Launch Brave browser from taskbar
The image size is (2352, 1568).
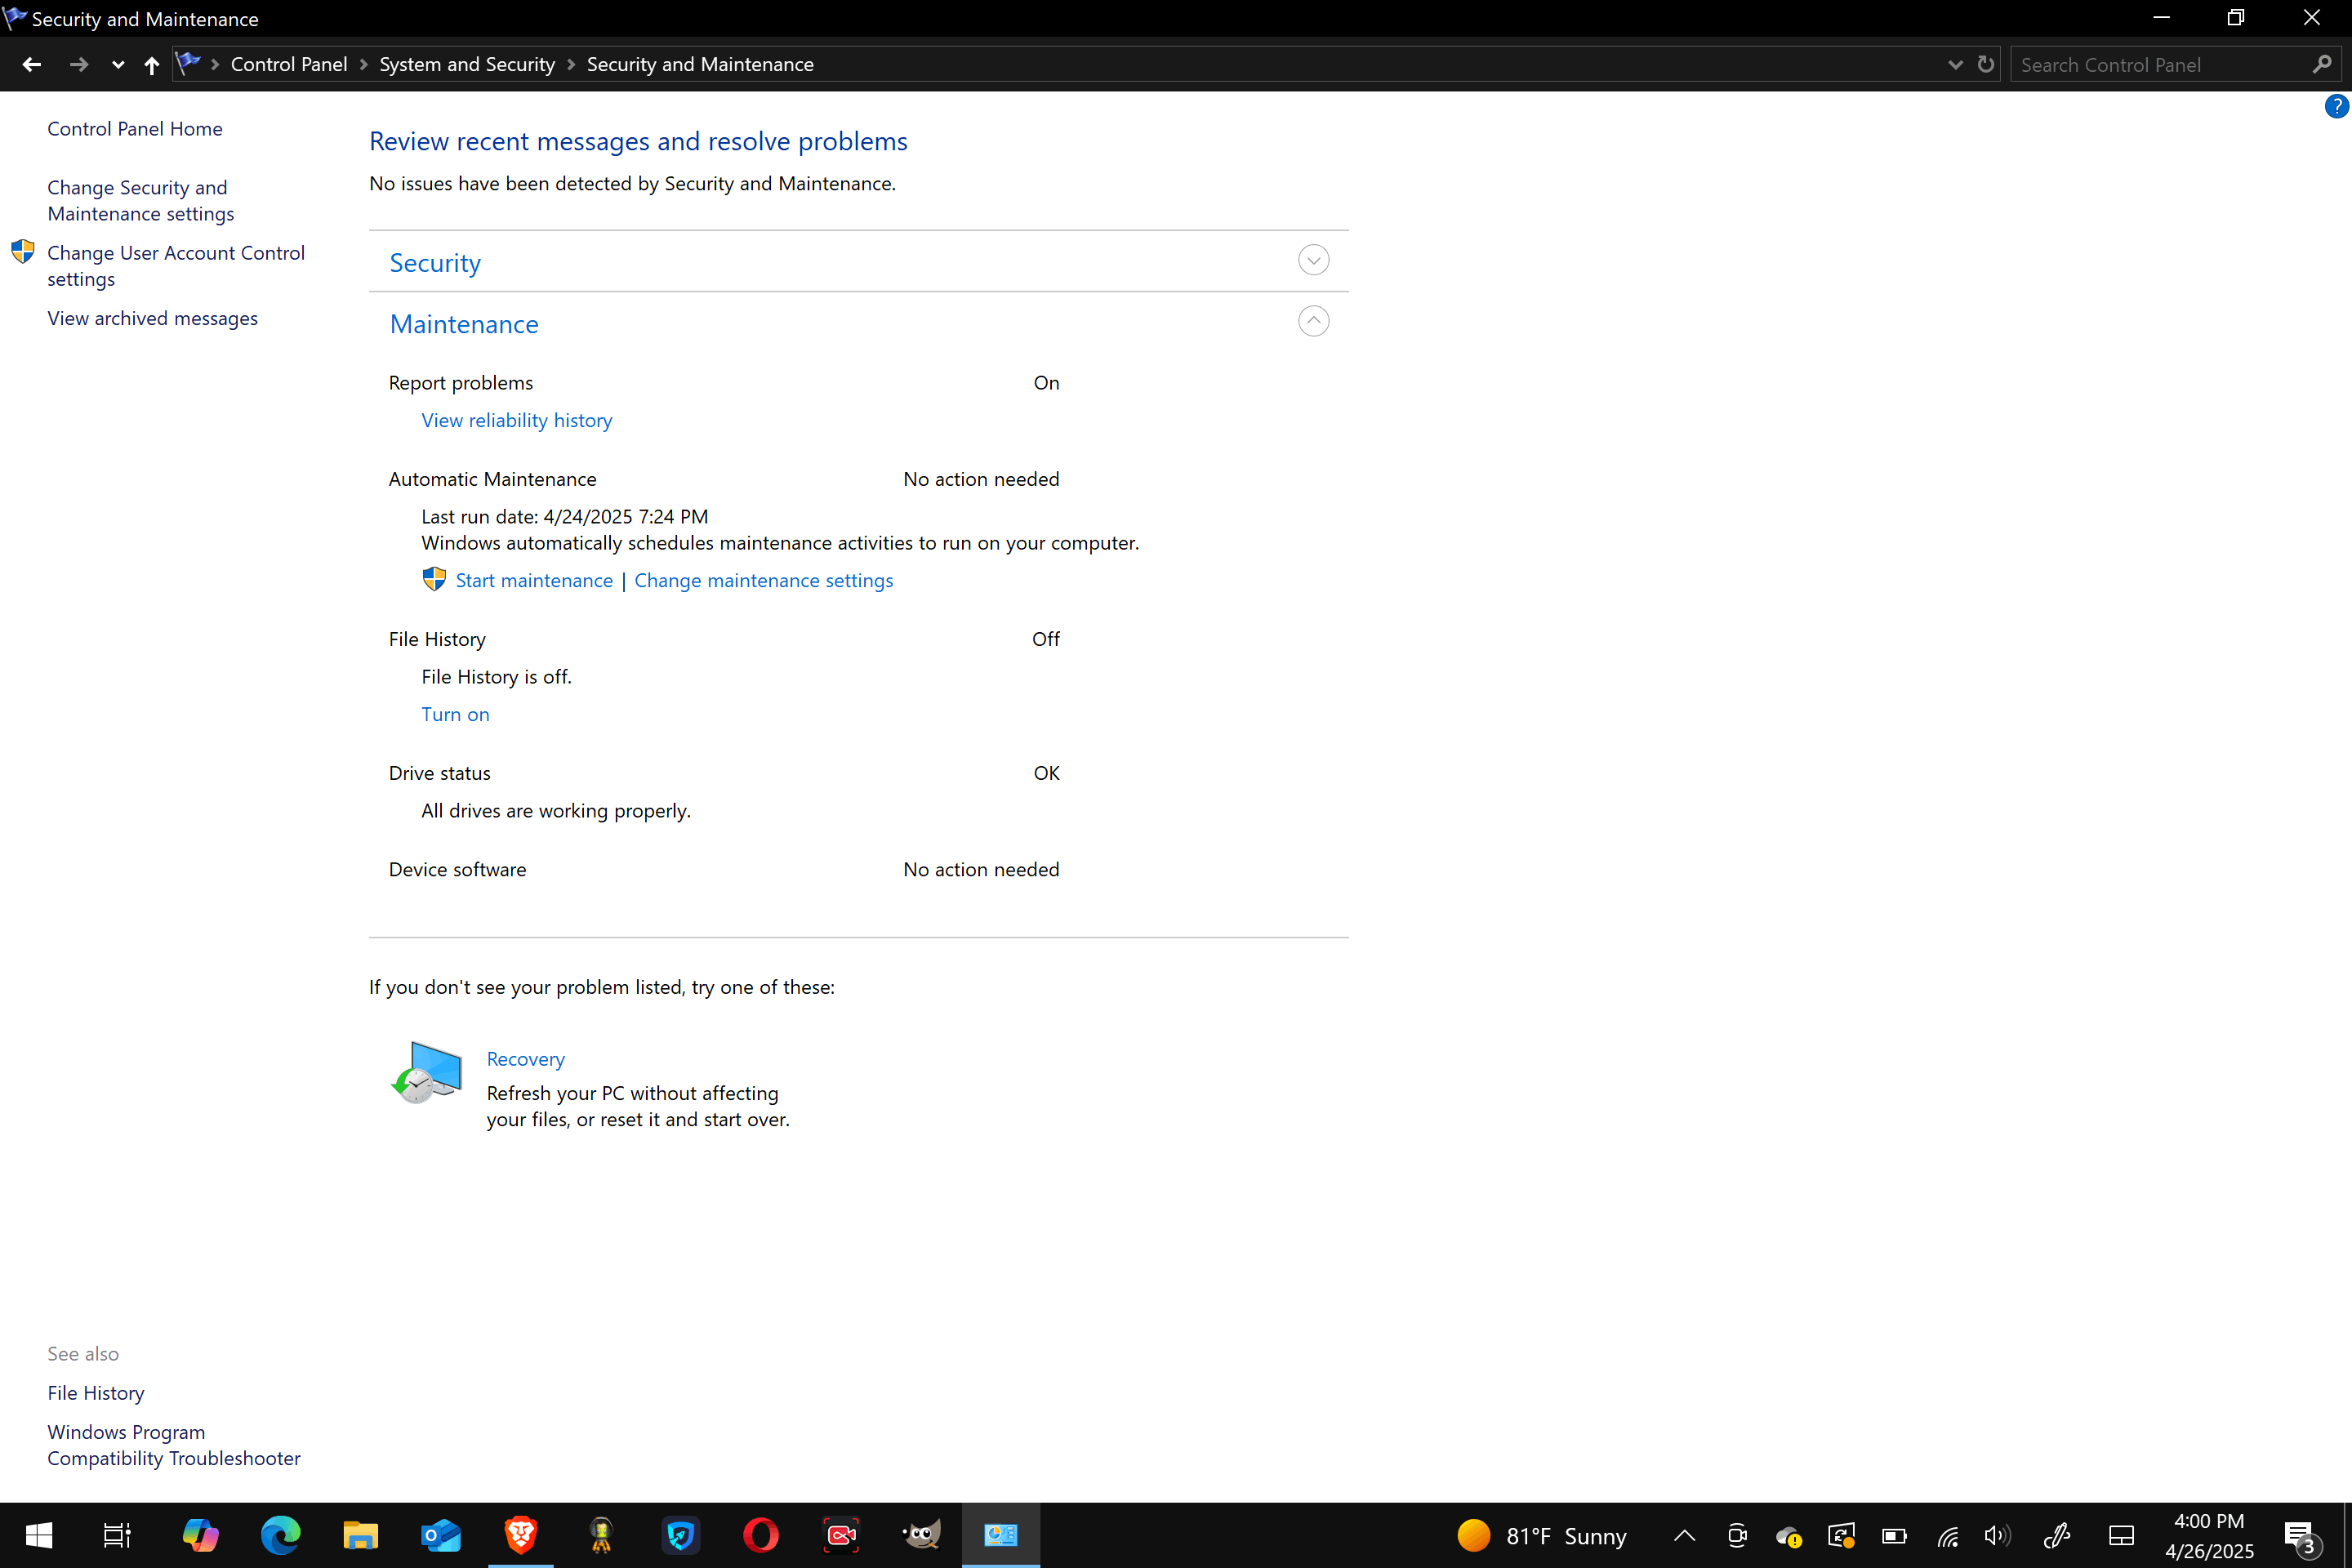click(520, 1535)
